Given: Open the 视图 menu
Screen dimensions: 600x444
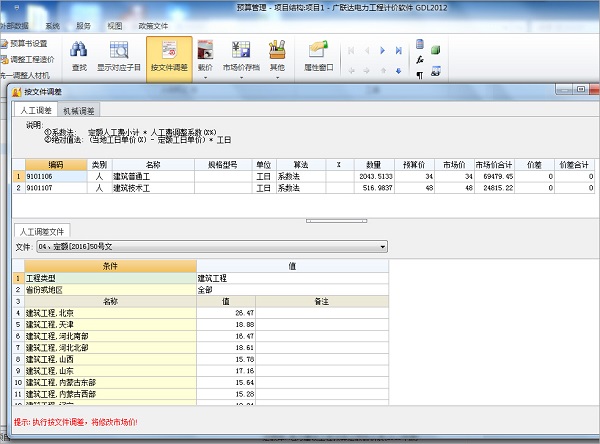Looking at the screenshot, I should 114,26.
